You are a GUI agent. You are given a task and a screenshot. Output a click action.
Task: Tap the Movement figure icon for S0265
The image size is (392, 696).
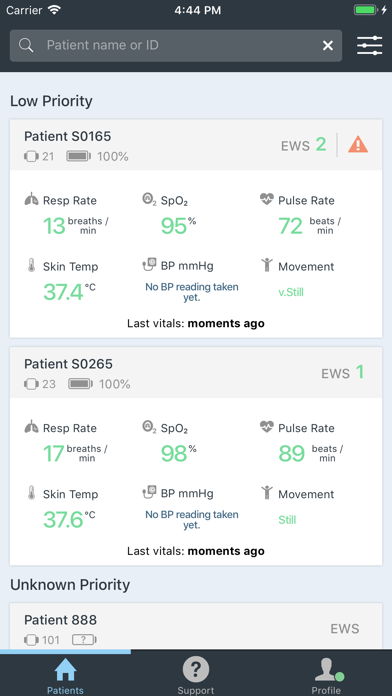[x=267, y=493]
